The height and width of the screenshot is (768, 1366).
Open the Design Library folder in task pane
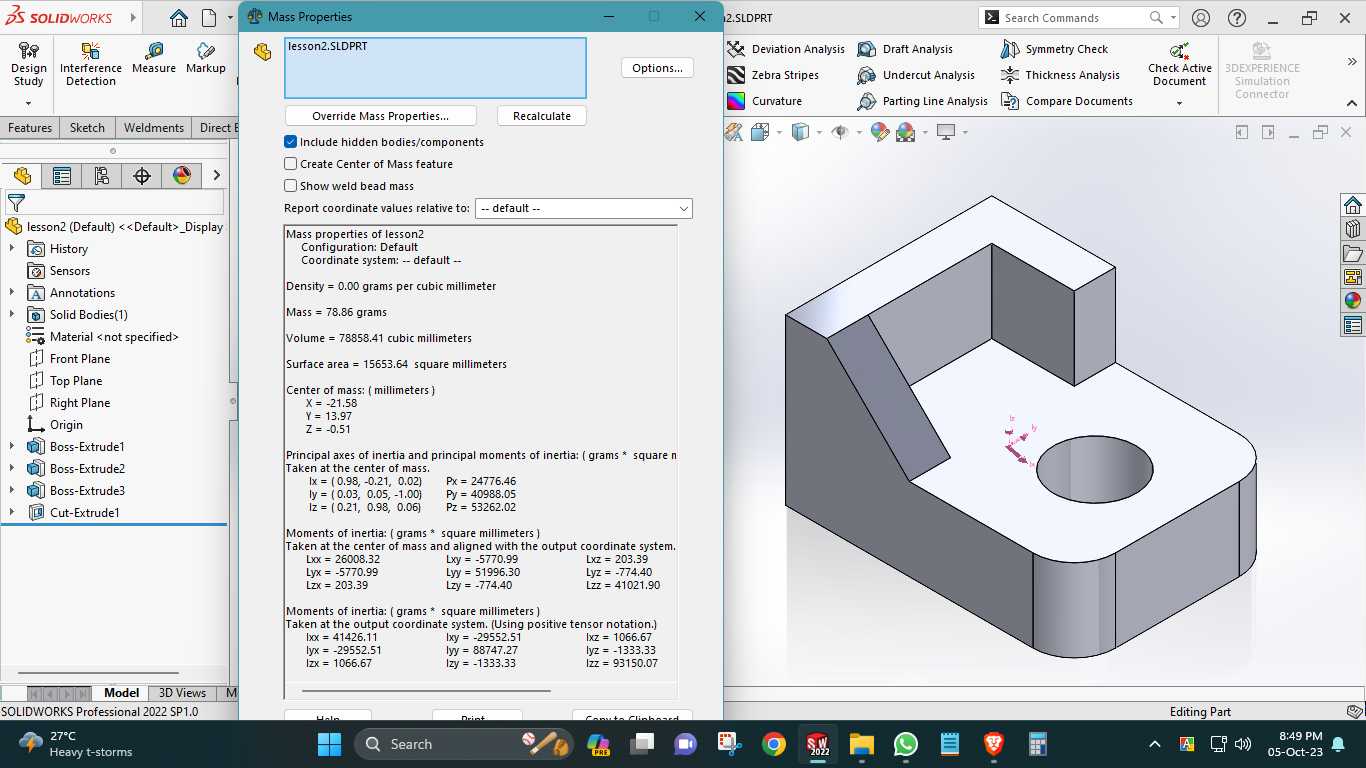tap(1353, 253)
